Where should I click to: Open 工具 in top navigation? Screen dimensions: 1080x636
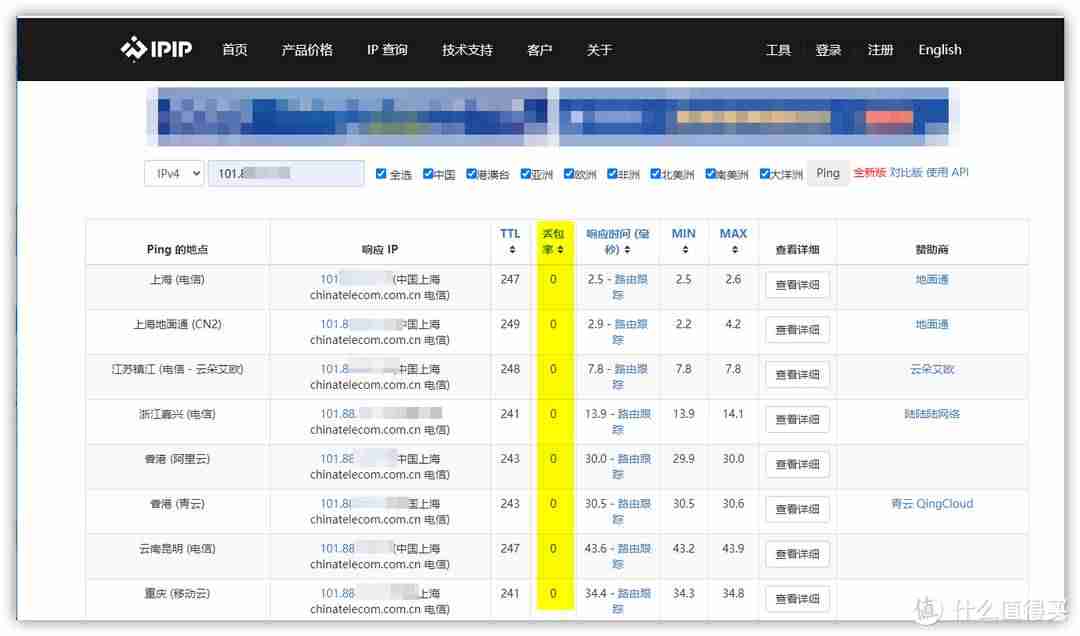tap(778, 50)
